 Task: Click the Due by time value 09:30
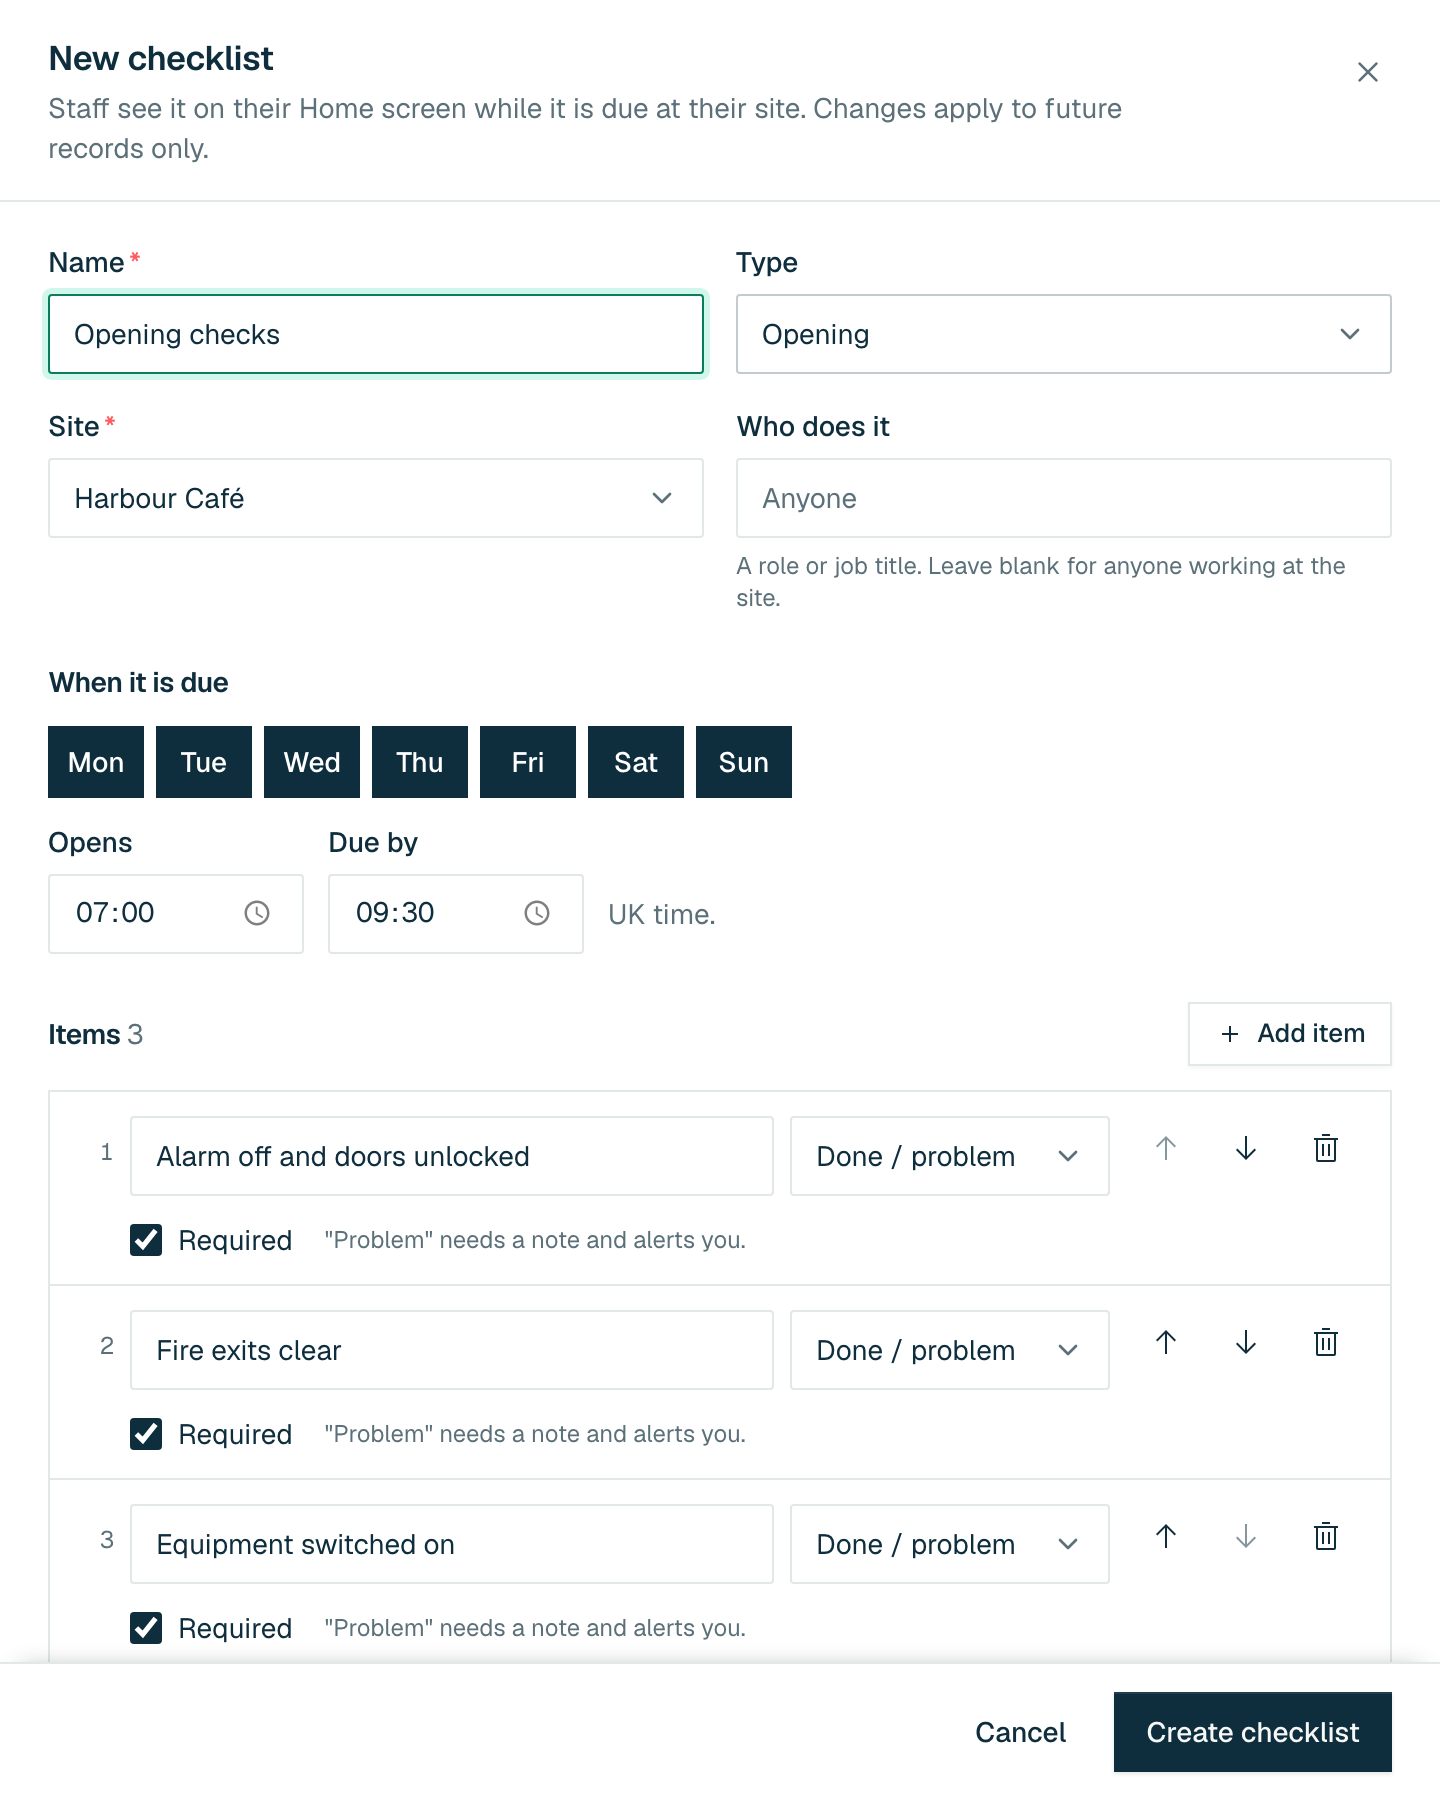point(395,913)
